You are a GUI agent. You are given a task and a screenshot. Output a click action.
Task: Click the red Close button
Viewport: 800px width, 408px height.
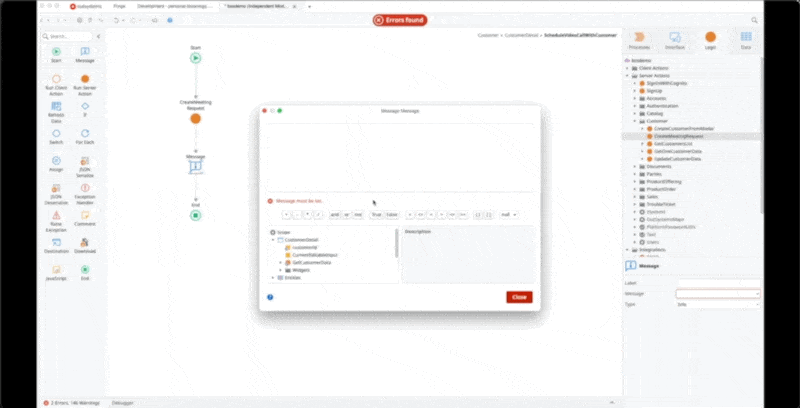click(x=519, y=297)
